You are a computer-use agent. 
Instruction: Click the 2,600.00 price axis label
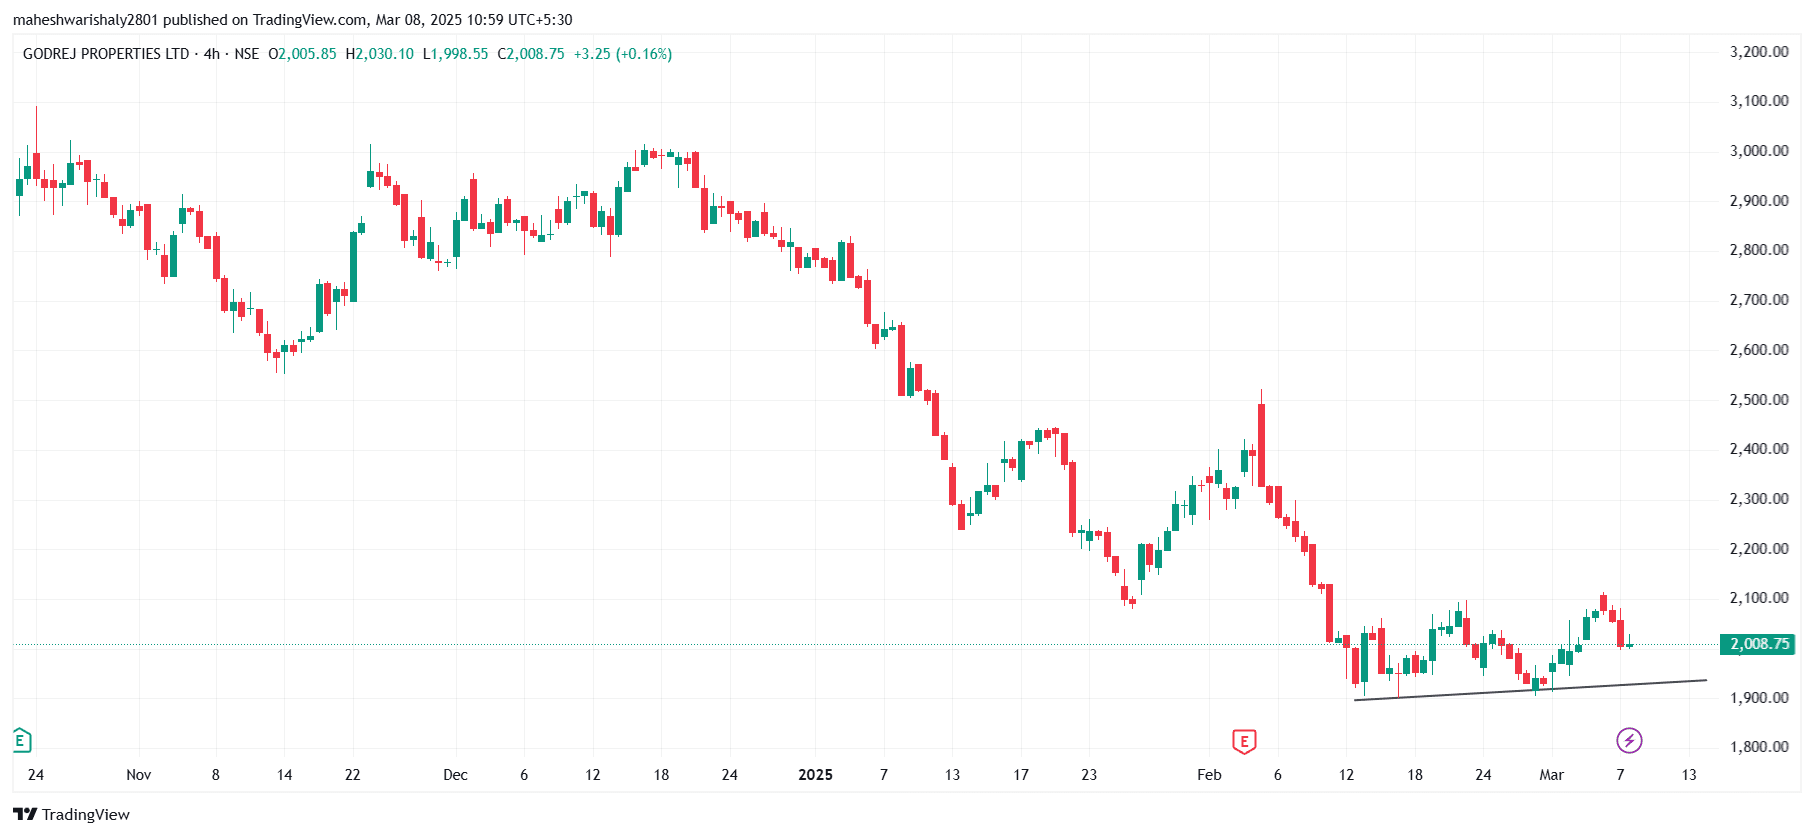click(1759, 350)
